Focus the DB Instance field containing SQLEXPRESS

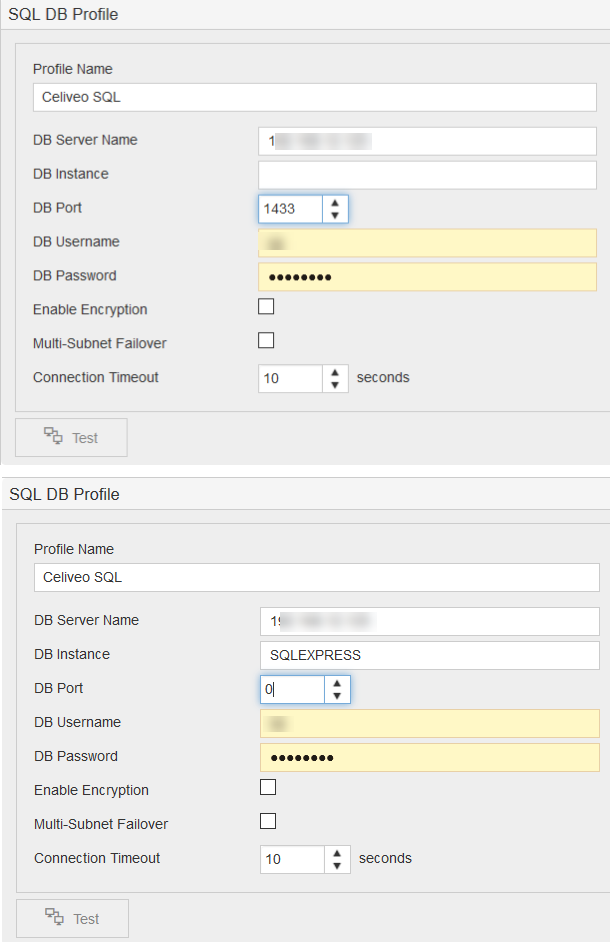coord(429,655)
